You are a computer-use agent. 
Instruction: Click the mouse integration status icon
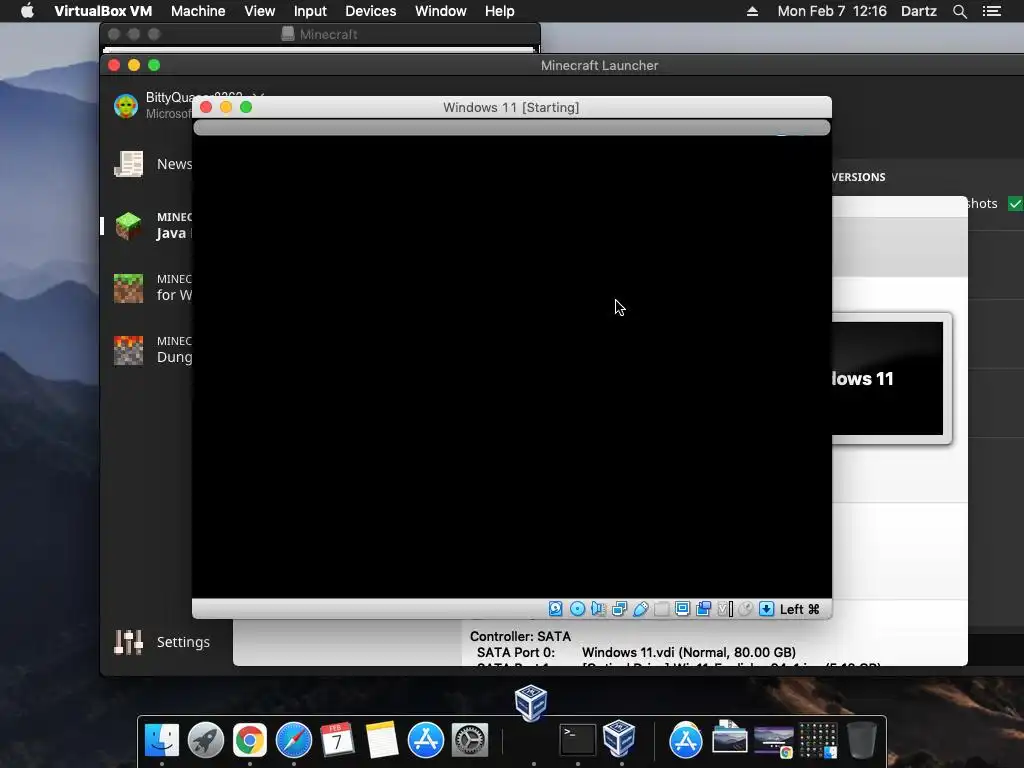coord(745,609)
